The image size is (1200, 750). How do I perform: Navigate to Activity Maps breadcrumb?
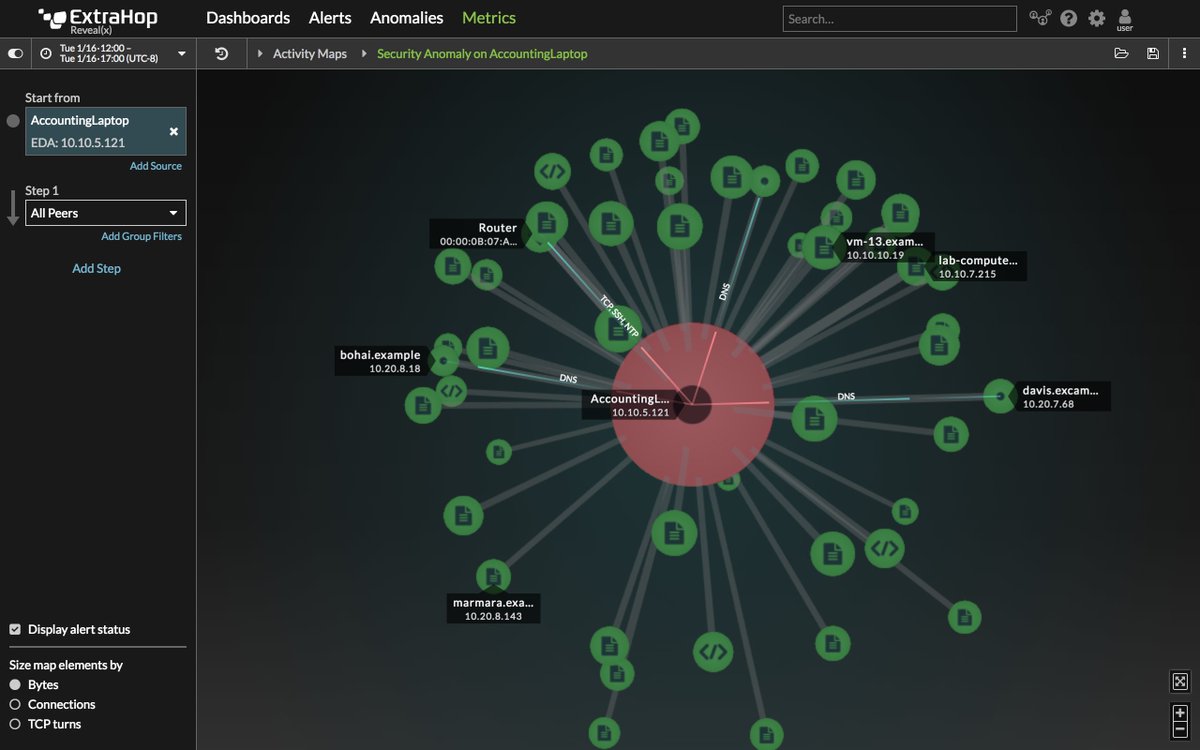tap(310, 54)
